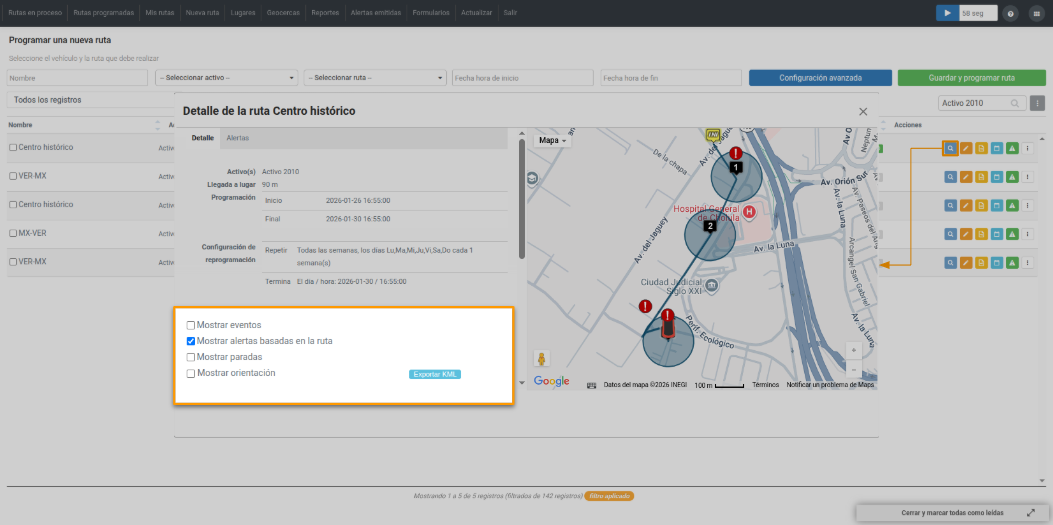
Task: Open the apps grid icon in the top bar
Action: click(1036, 13)
